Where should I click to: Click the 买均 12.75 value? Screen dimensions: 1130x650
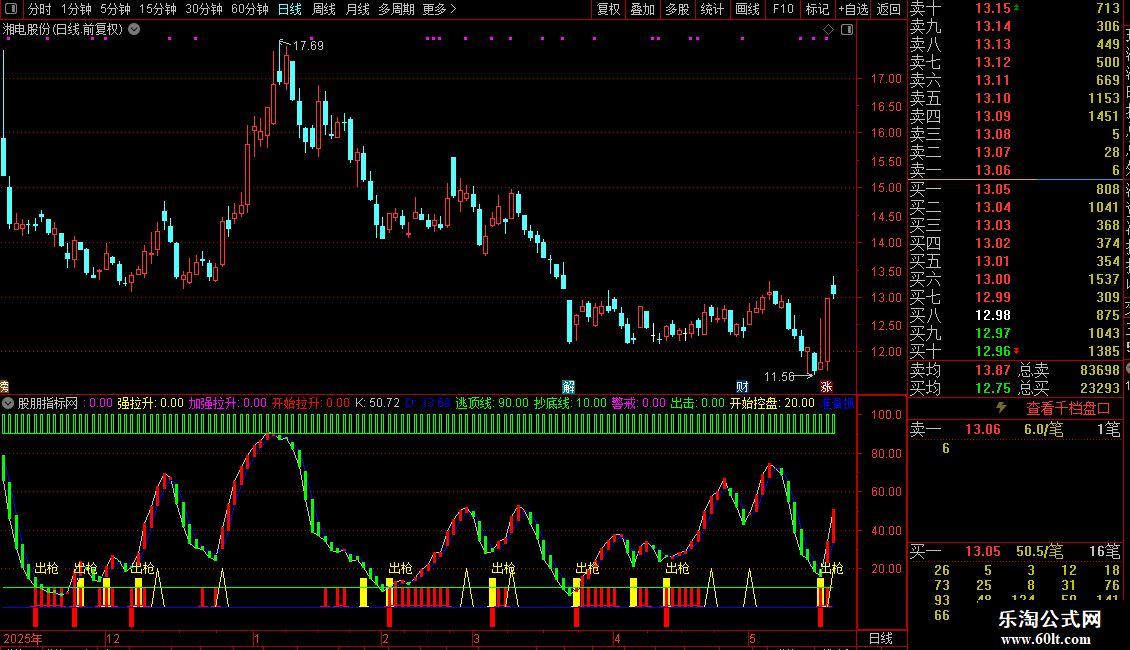tap(992, 388)
